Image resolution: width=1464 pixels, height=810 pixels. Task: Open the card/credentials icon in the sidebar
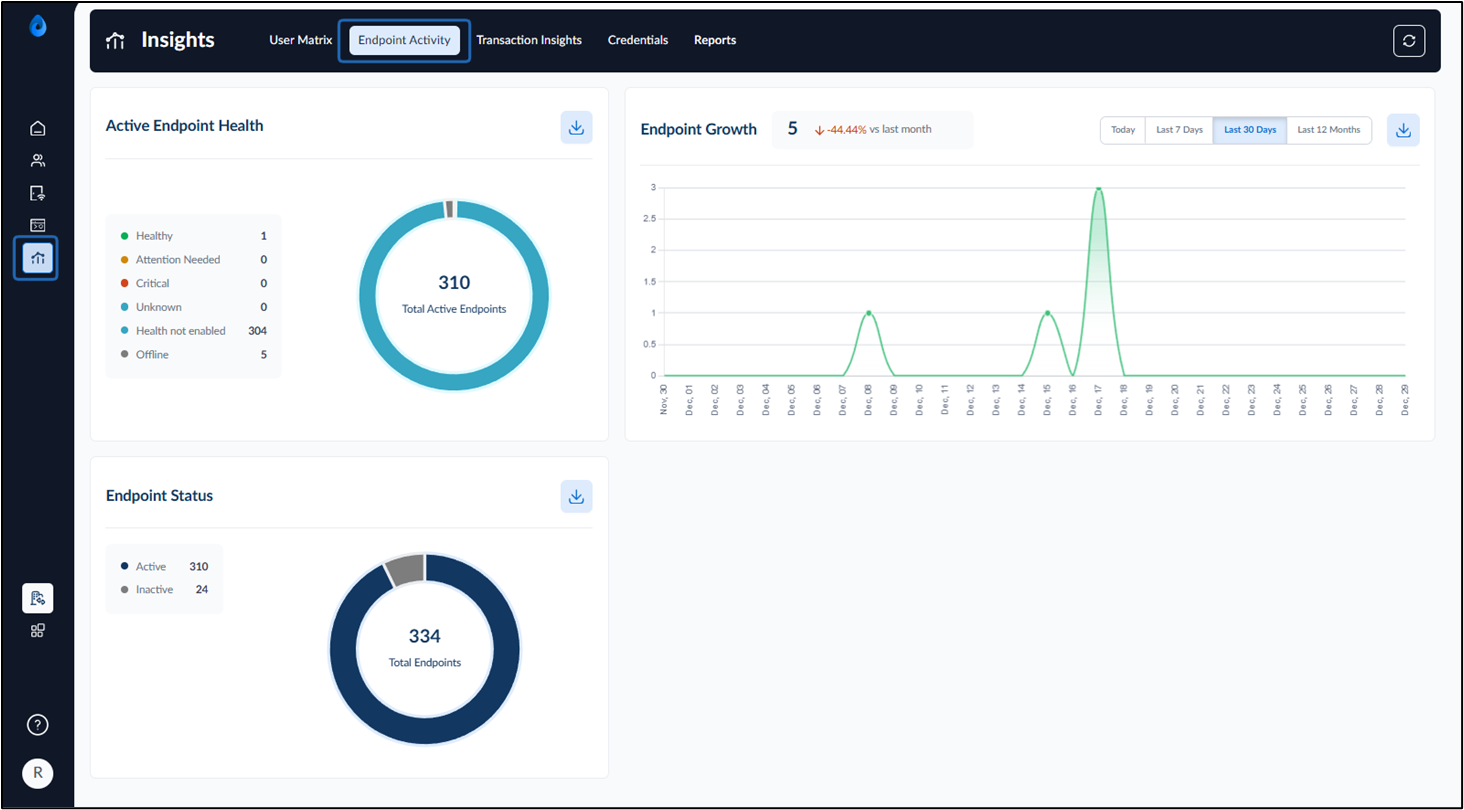point(38,225)
